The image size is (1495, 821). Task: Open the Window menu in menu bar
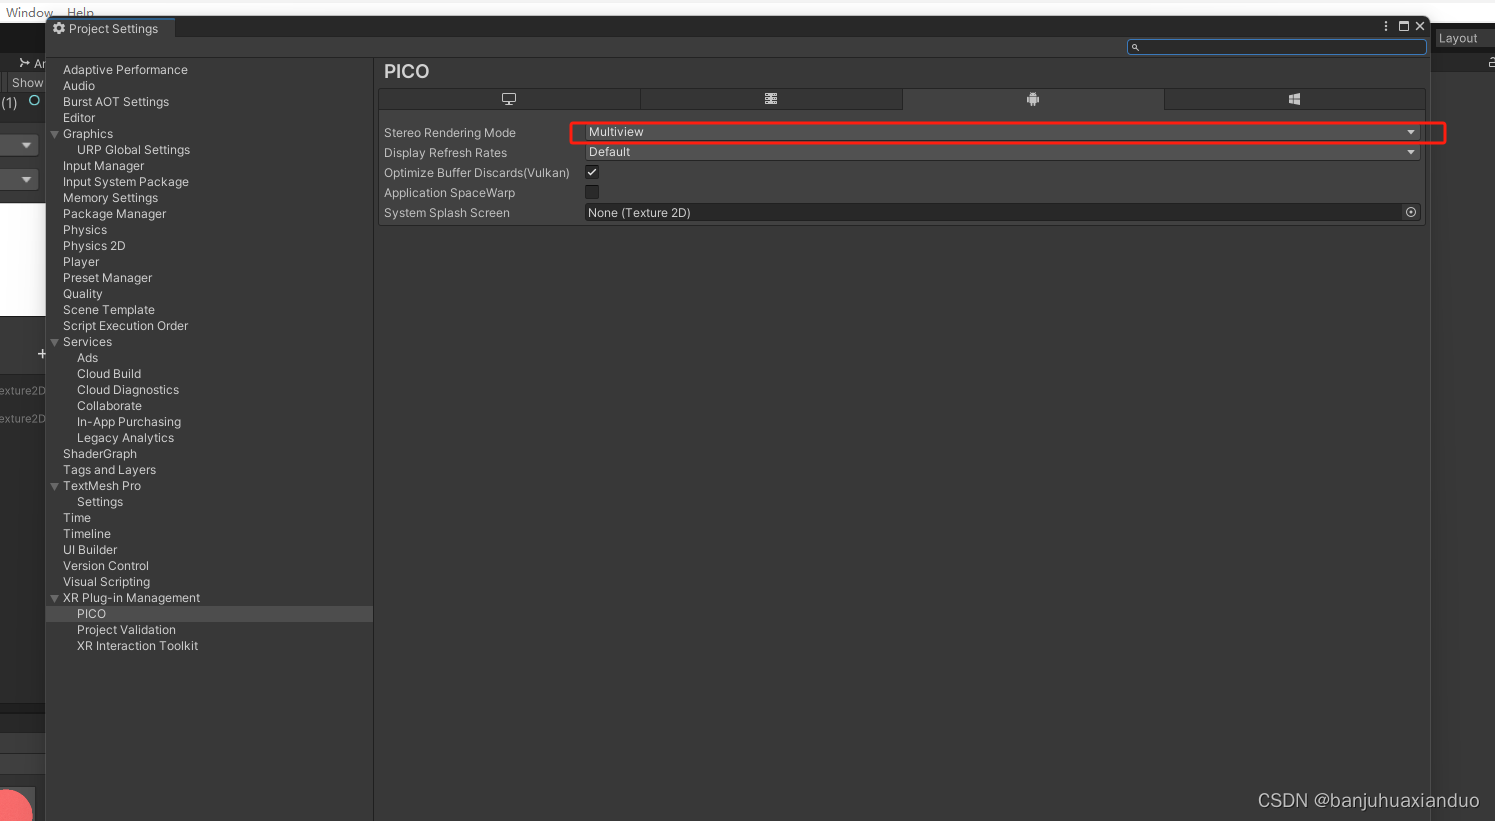point(29,12)
